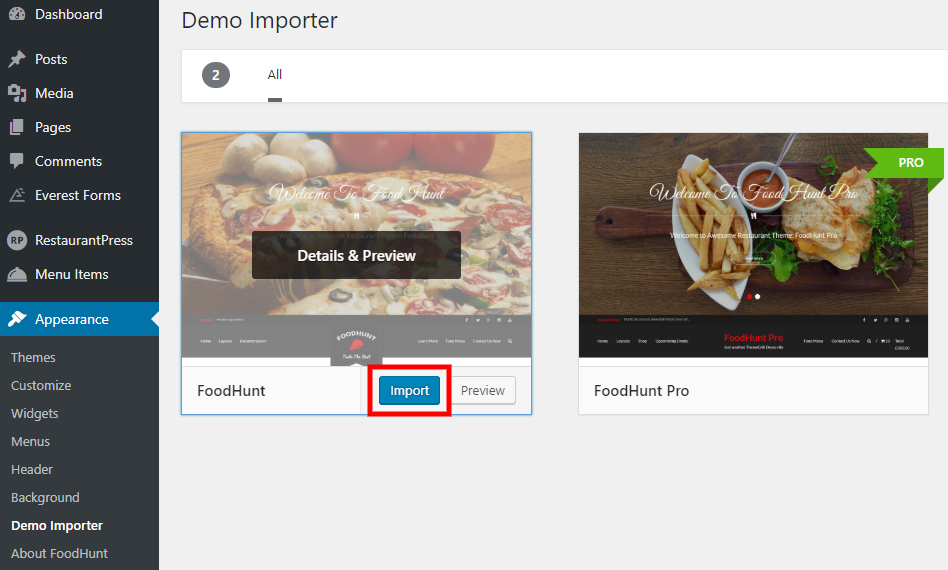
Task: Click the FoodHunt demo name
Action: pyautogui.click(x=231, y=390)
